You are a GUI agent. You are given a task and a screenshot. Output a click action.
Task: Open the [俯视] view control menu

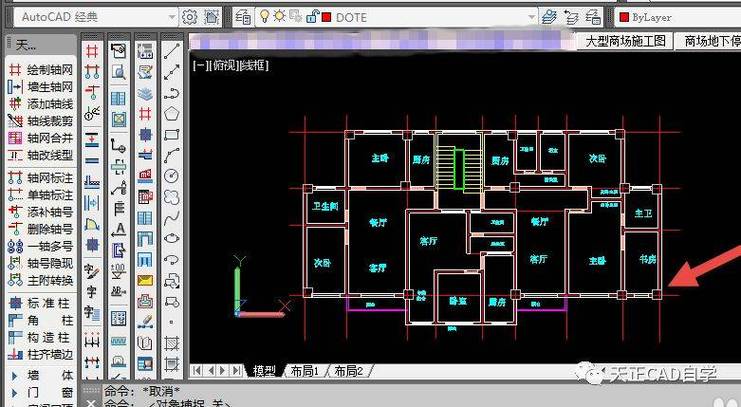[x=222, y=65]
